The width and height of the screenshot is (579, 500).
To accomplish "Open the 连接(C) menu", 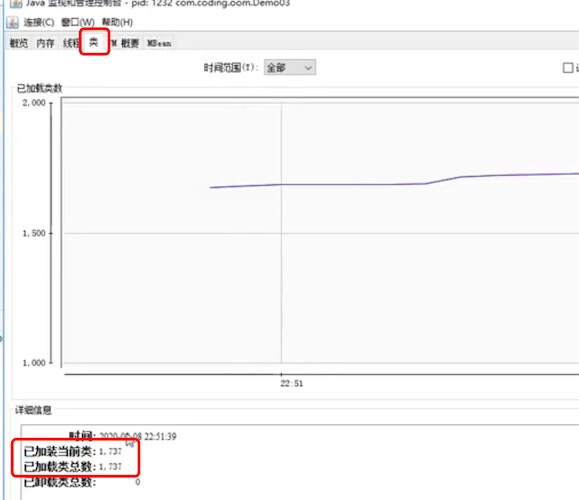I will tap(39, 23).
